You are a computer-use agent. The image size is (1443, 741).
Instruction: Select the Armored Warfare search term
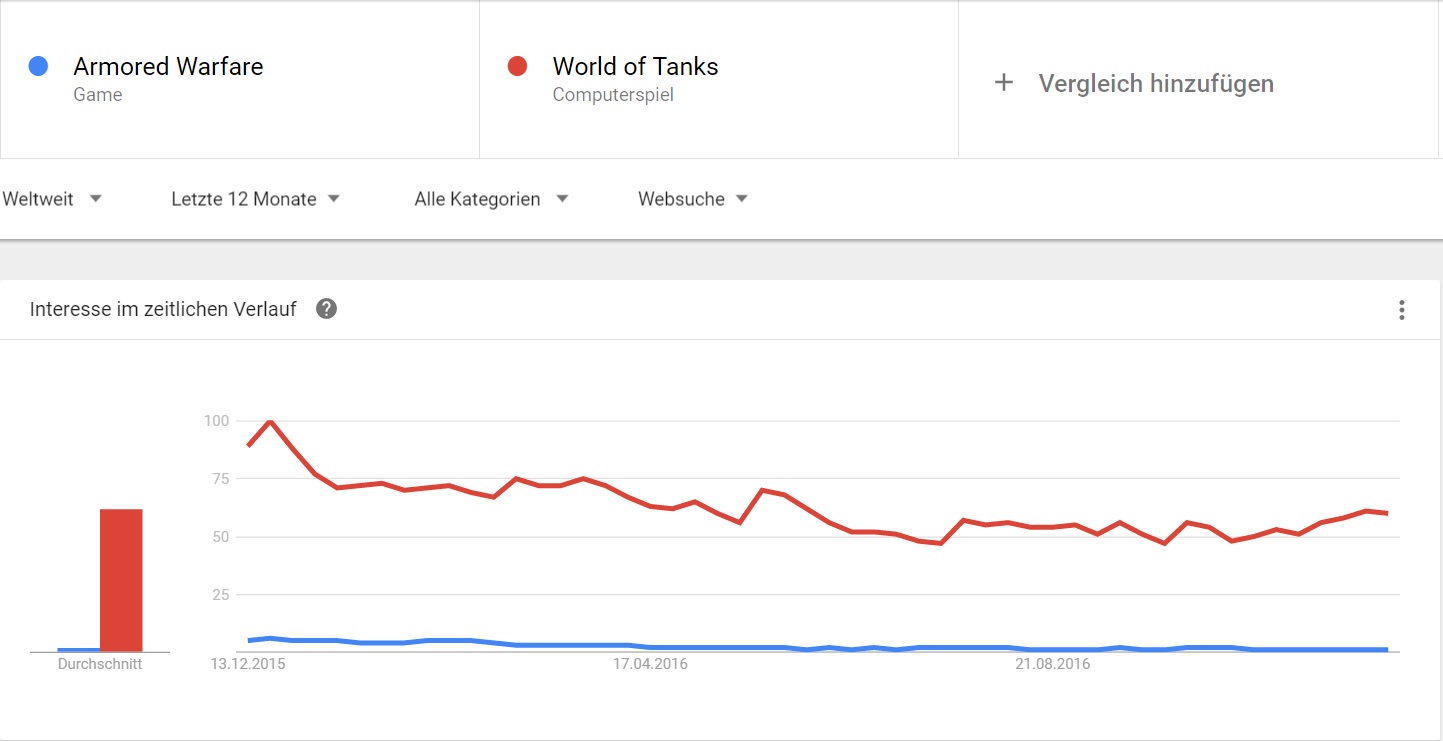pyautogui.click(x=168, y=67)
